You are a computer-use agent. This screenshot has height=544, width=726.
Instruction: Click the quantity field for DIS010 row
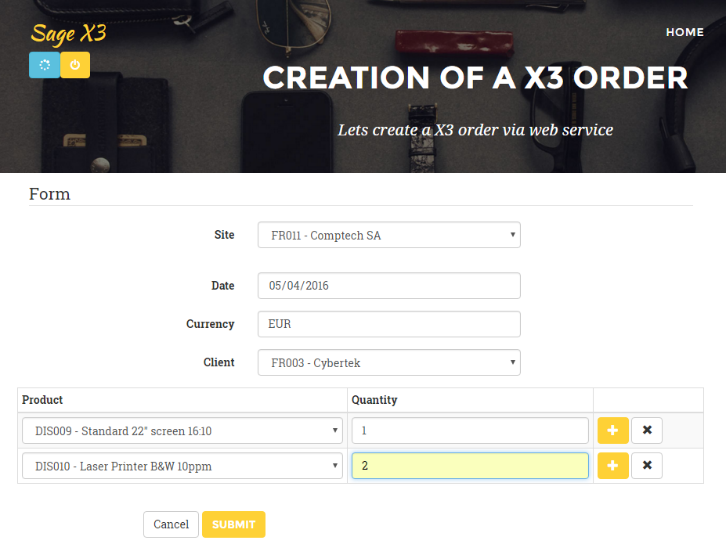[x=470, y=466]
